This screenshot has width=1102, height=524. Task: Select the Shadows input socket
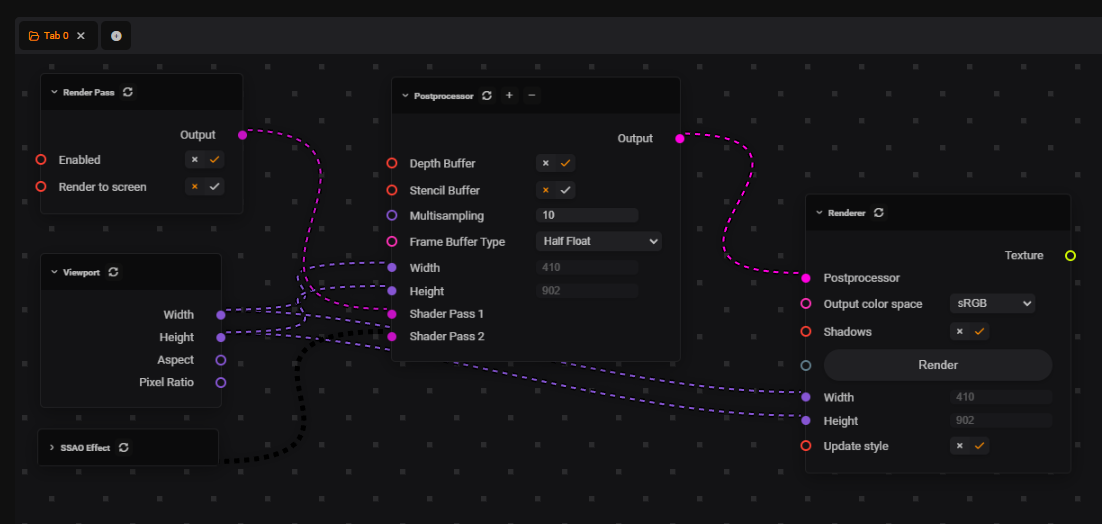(806, 332)
